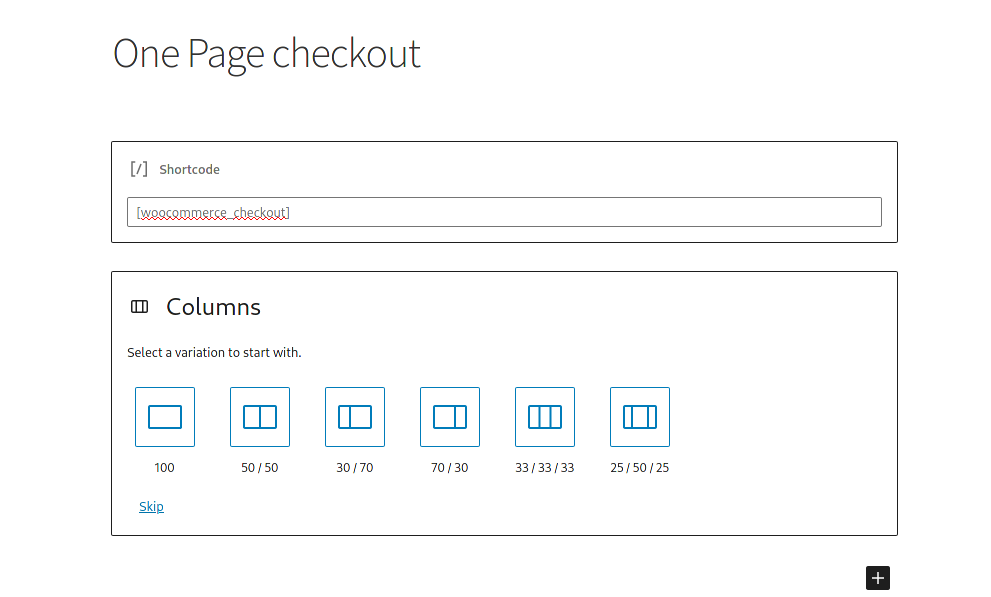991x597 pixels.
Task: Click the '33 / 33 / 33' layout label
Action: 545,467
